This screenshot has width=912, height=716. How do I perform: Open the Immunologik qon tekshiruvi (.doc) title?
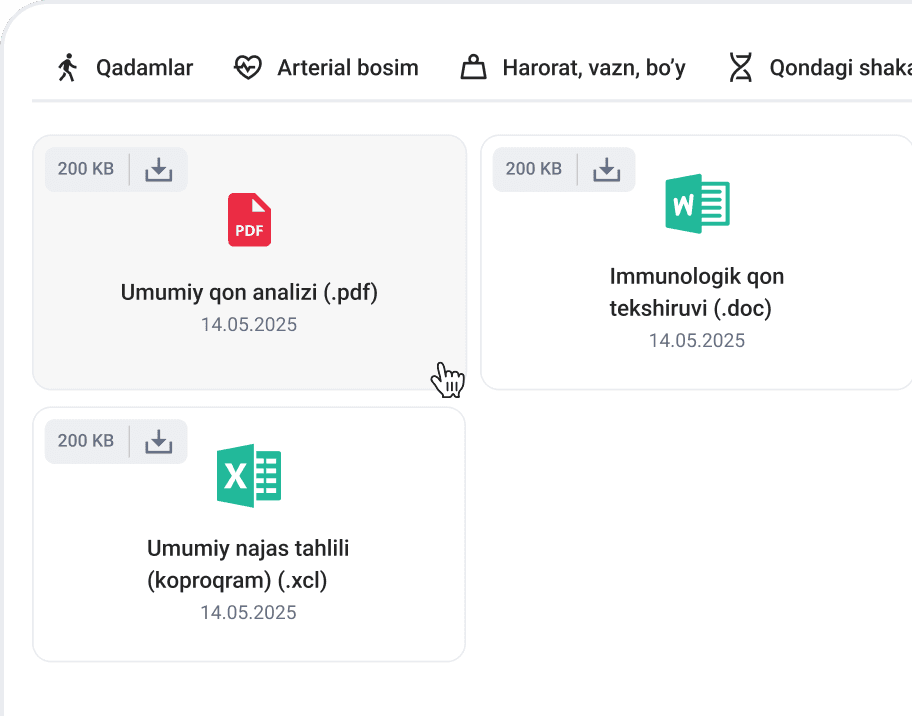696,292
